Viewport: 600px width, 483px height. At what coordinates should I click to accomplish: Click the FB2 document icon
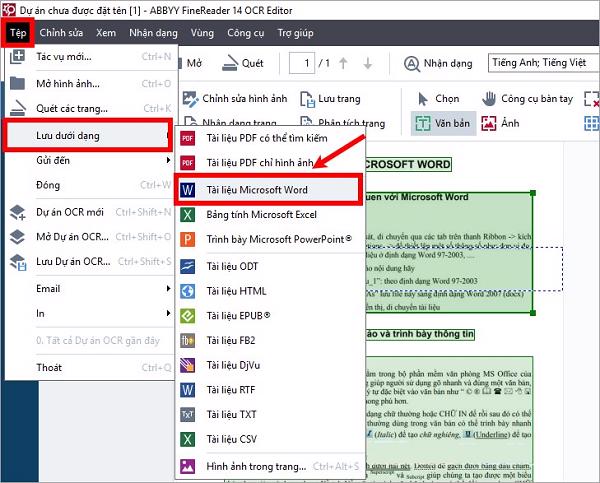click(188, 341)
